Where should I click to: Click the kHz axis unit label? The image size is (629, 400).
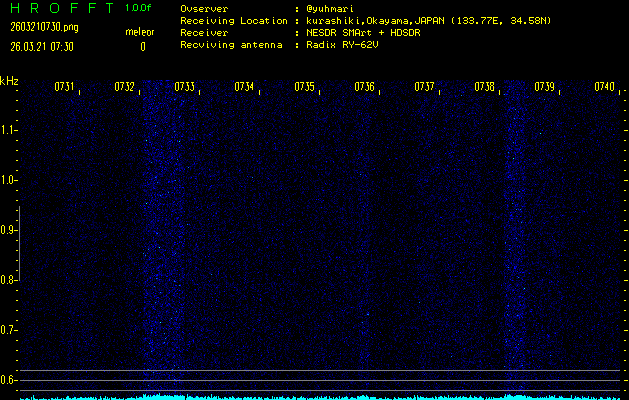tap(9, 81)
